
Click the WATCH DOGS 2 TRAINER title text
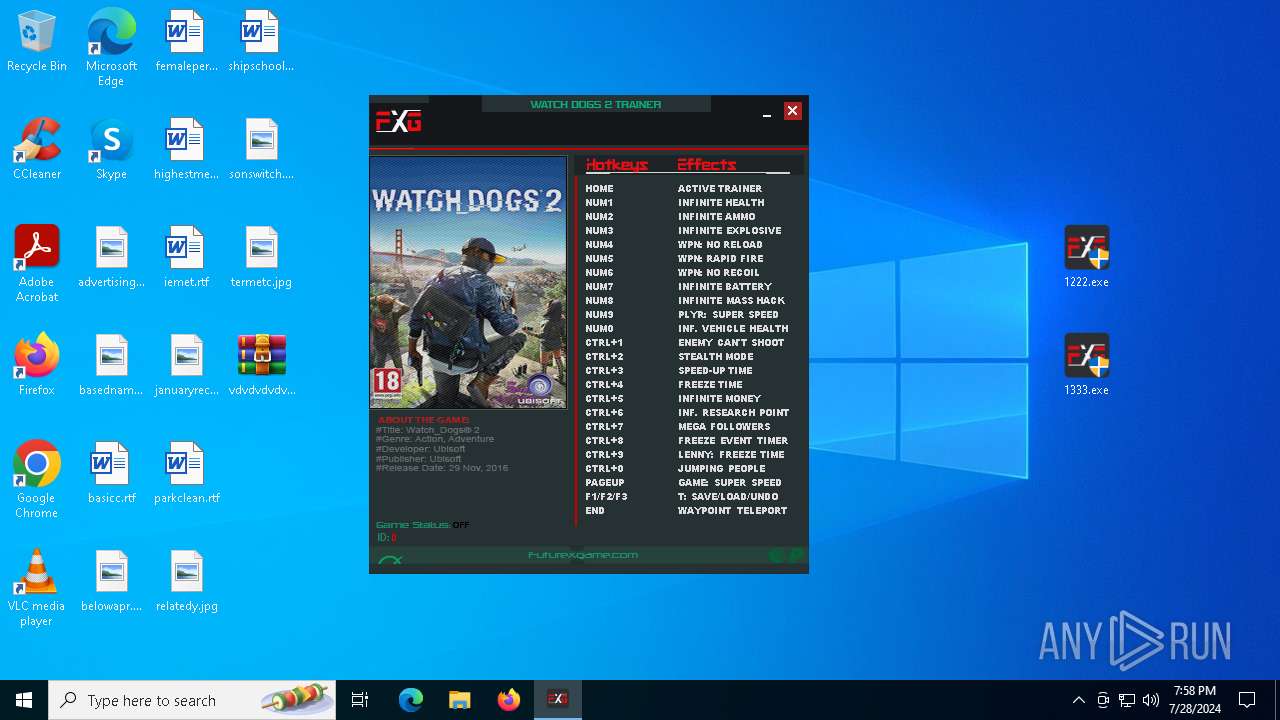pyautogui.click(x=595, y=104)
